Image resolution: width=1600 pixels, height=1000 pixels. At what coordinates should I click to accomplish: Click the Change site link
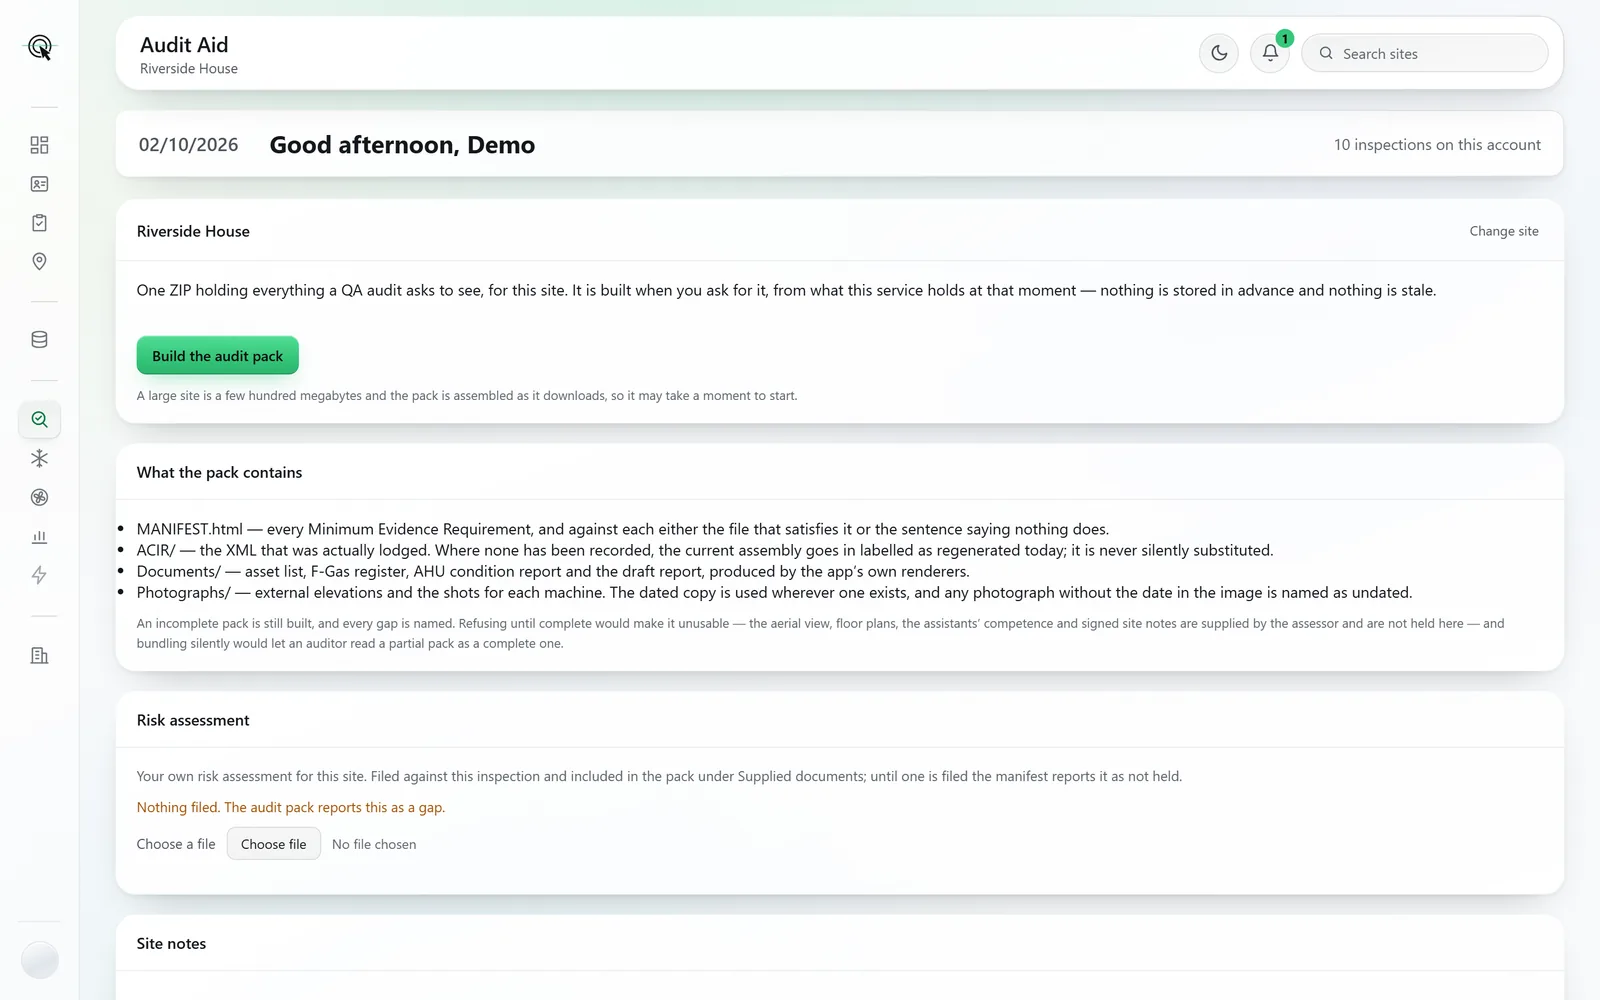[x=1504, y=231]
